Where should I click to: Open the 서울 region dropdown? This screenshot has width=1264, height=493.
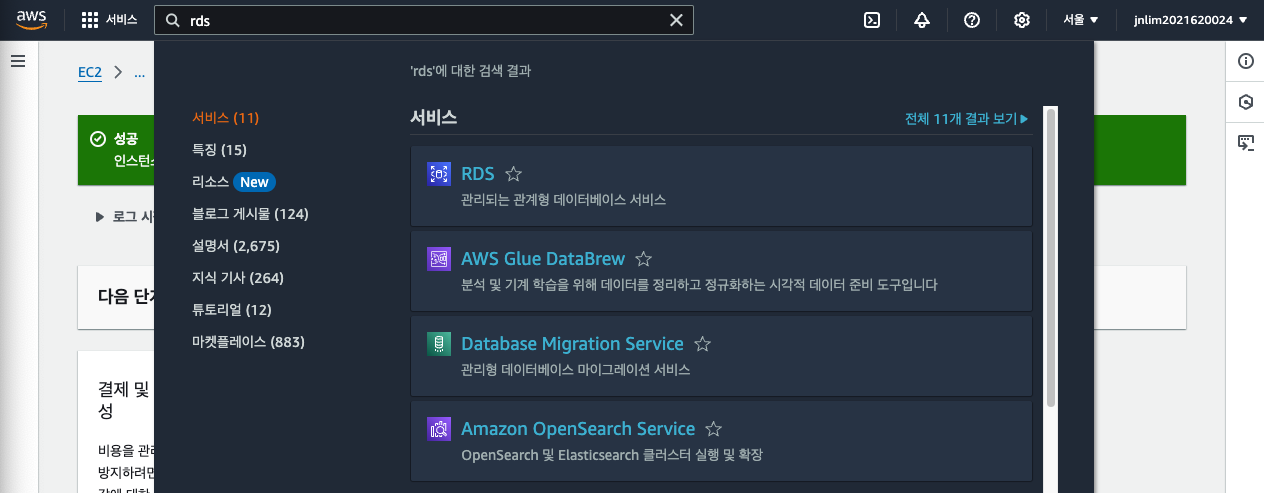coord(1080,20)
